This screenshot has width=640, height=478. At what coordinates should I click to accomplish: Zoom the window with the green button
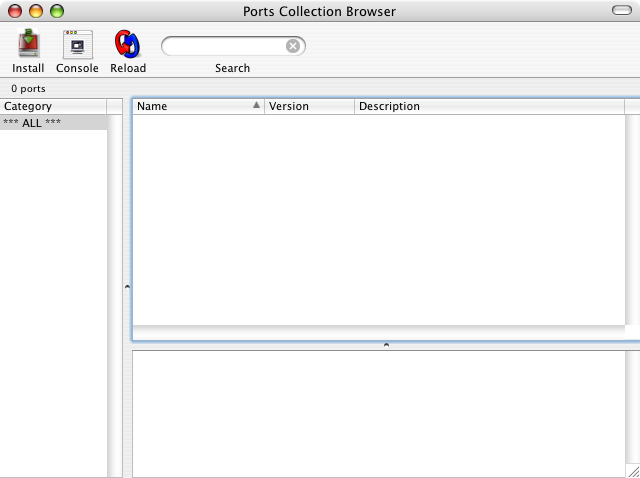pos(57,11)
